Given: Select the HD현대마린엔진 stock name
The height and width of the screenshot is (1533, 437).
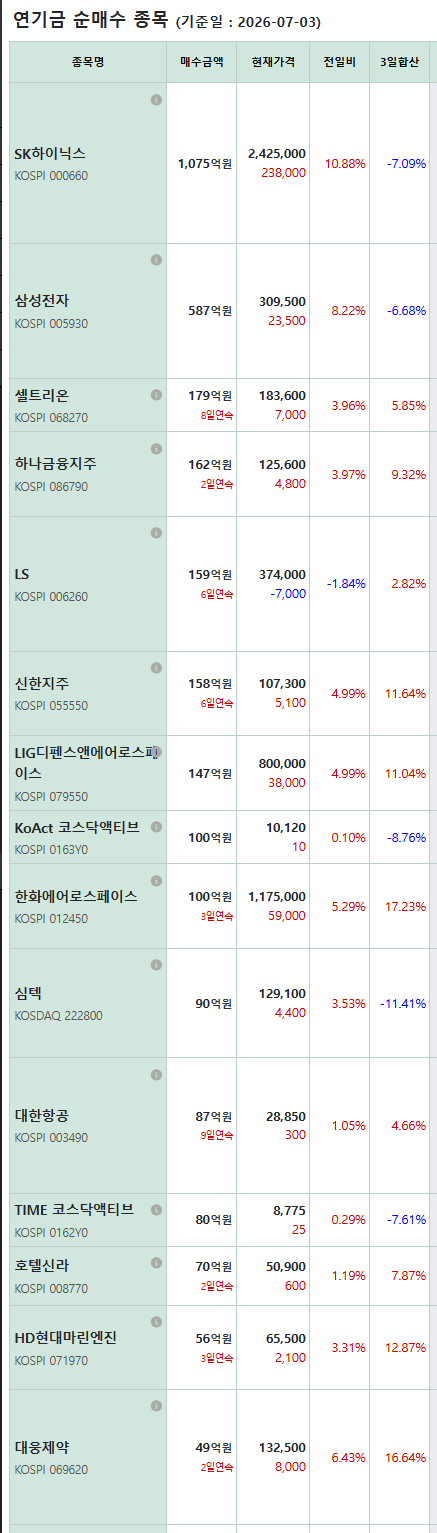Looking at the screenshot, I should tap(66, 1338).
